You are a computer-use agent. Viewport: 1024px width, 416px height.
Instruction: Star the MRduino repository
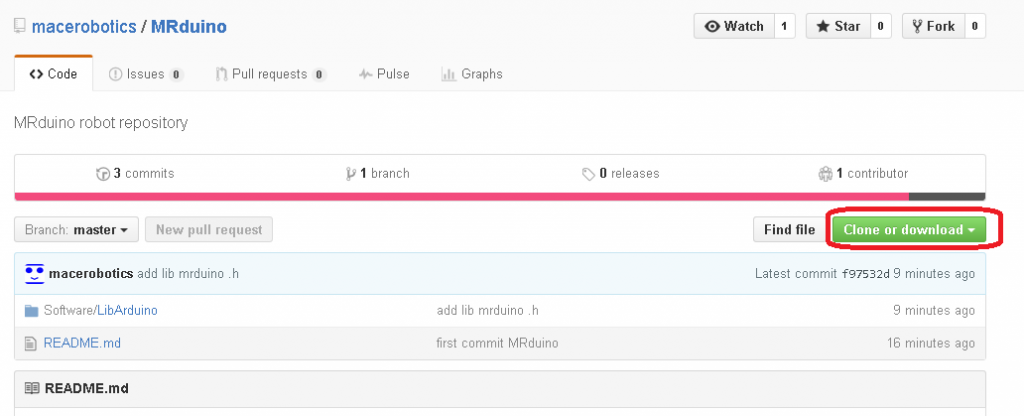point(838,26)
